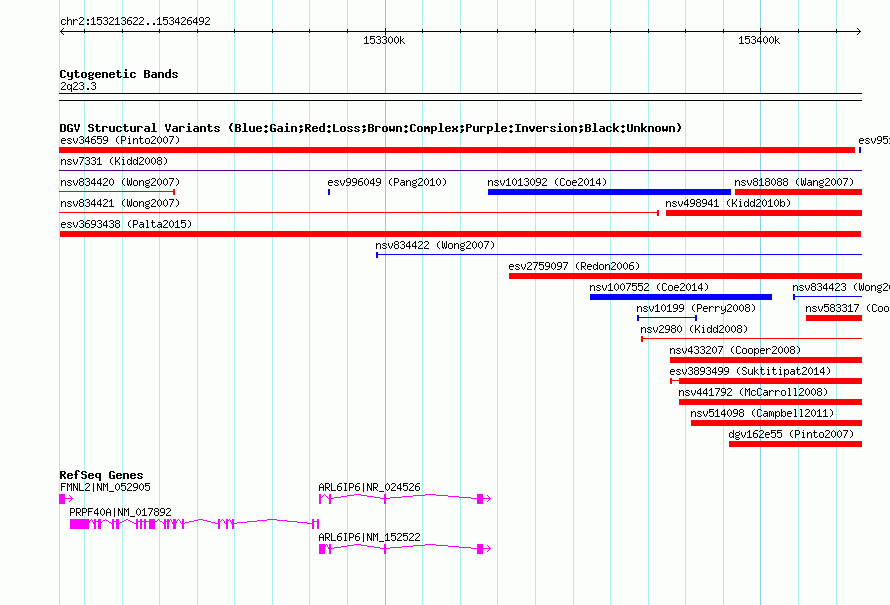This screenshot has width=890, height=605.
Task: Open the FMNL2|NM_052905 gene label
Action: [x=105, y=487]
